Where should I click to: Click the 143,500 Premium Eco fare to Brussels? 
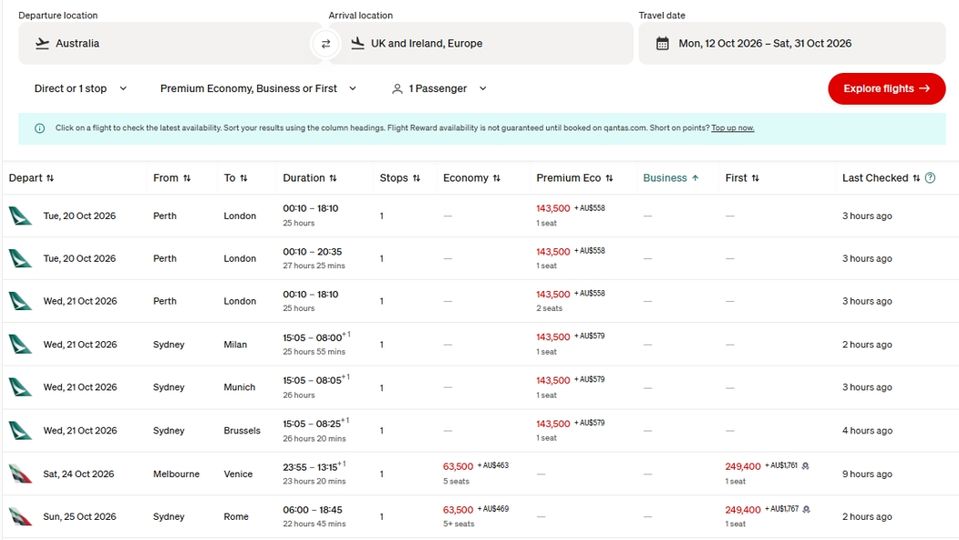pos(553,424)
